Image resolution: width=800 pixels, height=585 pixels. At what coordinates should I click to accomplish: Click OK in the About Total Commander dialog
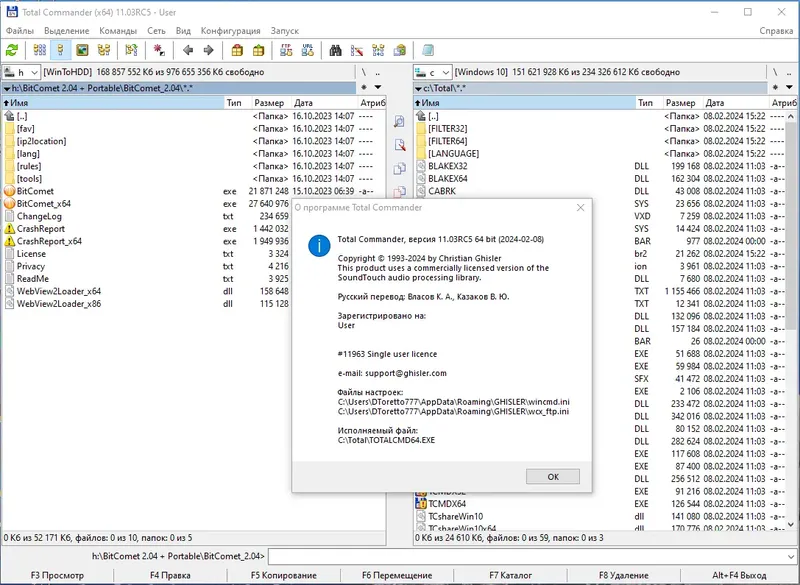tap(553, 476)
